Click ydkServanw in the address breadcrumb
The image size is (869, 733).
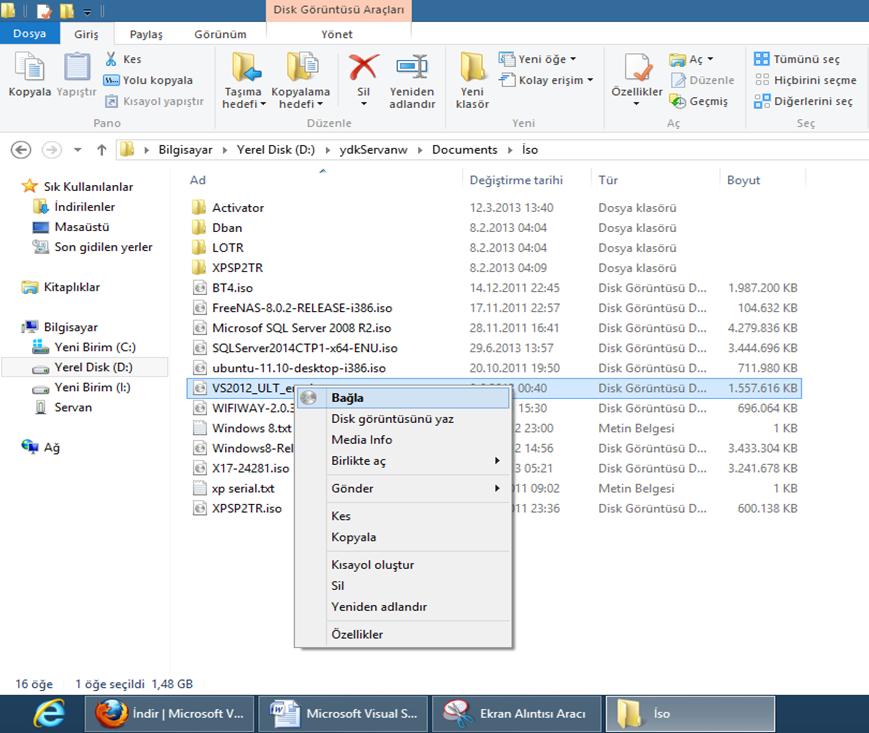point(373,150)
